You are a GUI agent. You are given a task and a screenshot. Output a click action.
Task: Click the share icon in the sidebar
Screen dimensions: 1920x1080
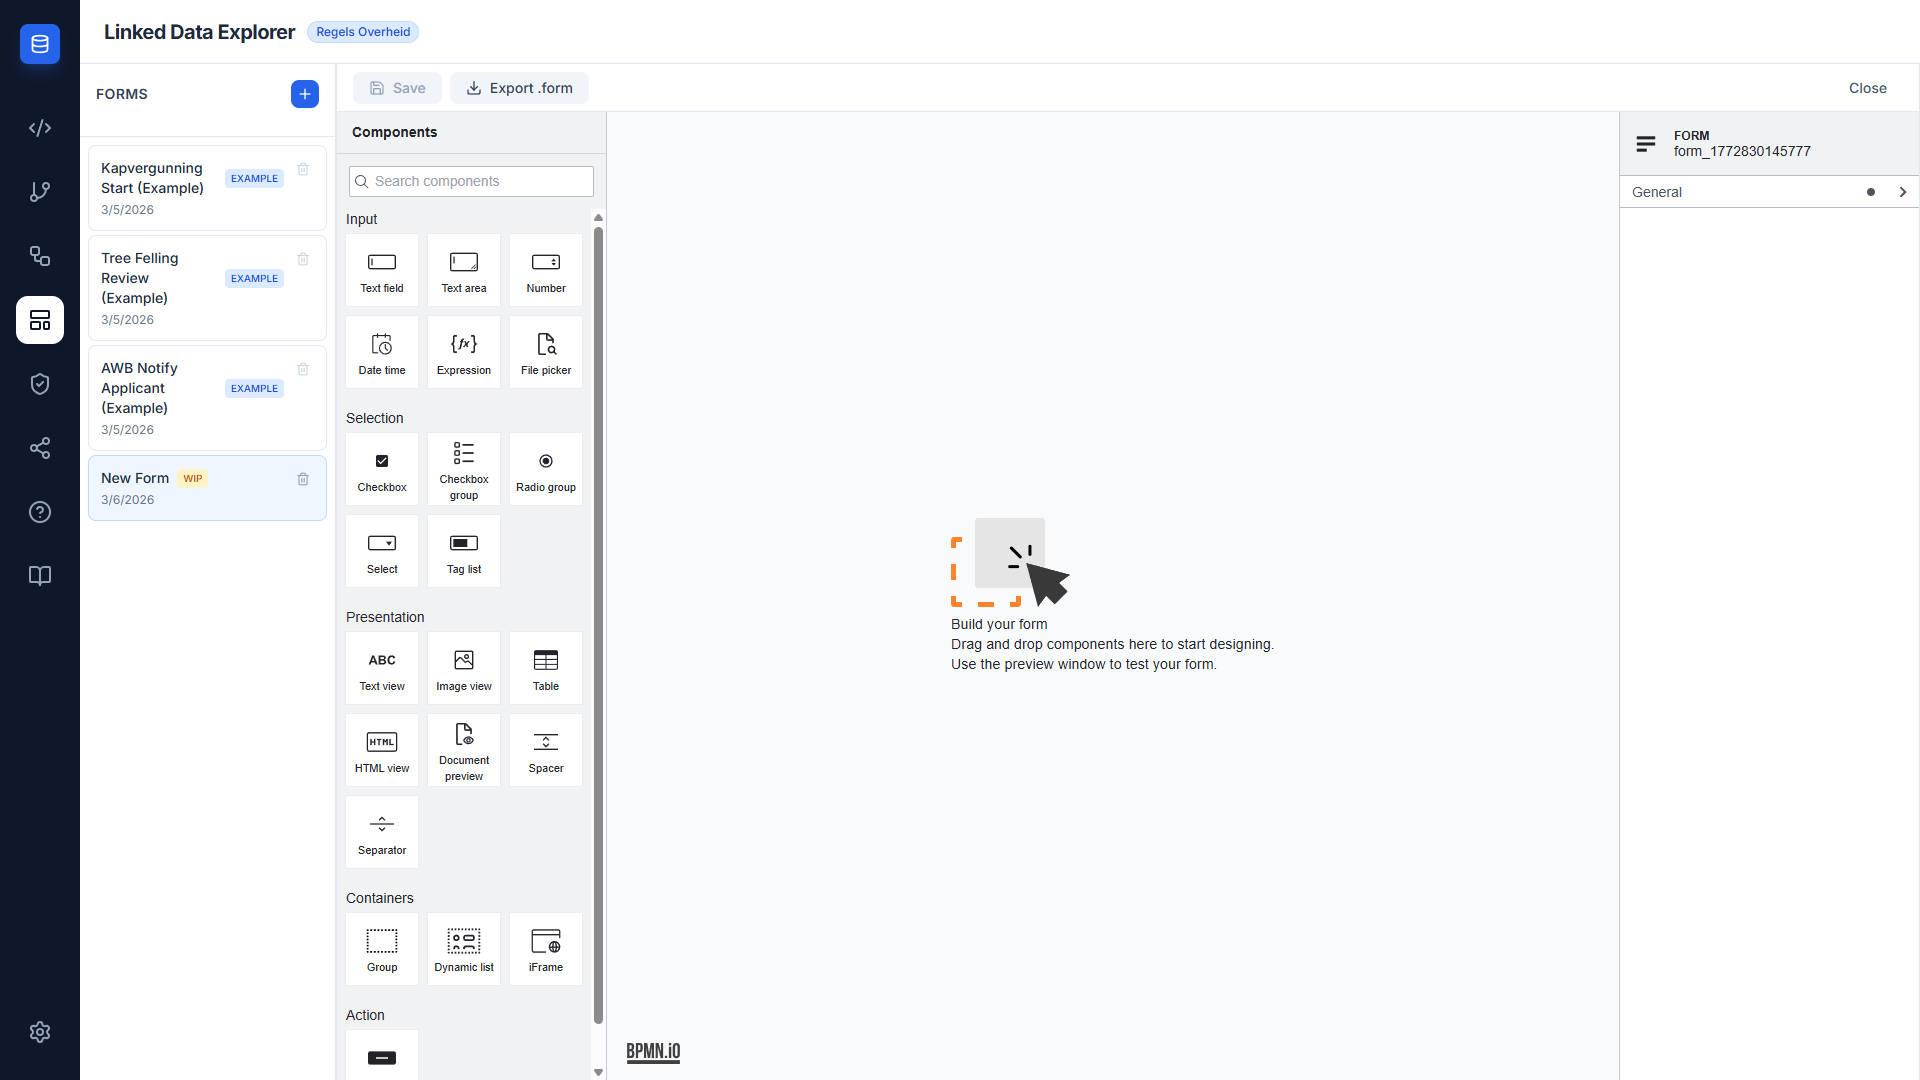(x=40, y=448)
